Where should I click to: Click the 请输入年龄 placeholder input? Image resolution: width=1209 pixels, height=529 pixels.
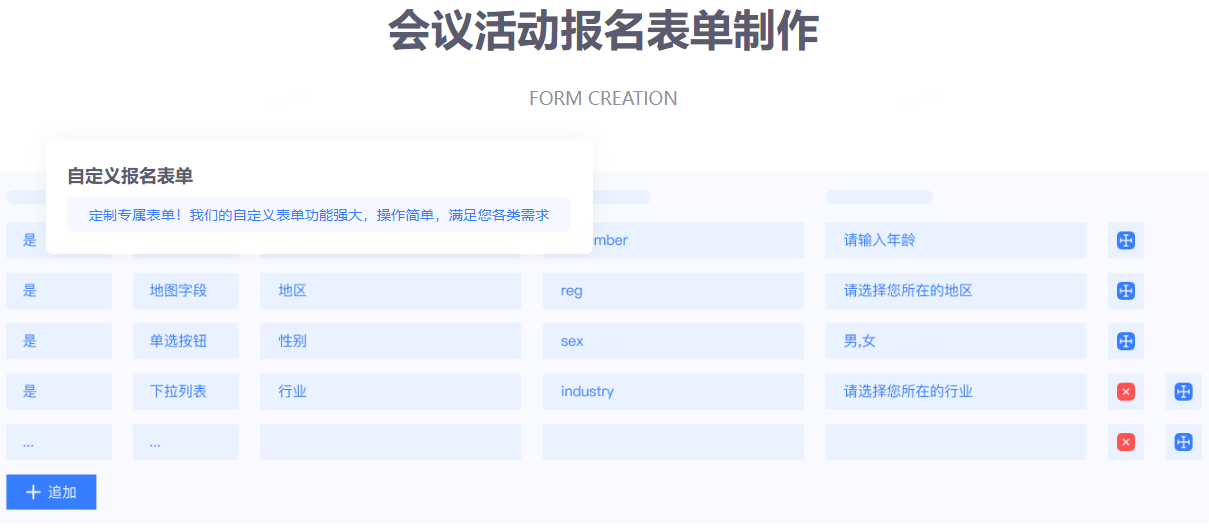[x=955, y=240]
